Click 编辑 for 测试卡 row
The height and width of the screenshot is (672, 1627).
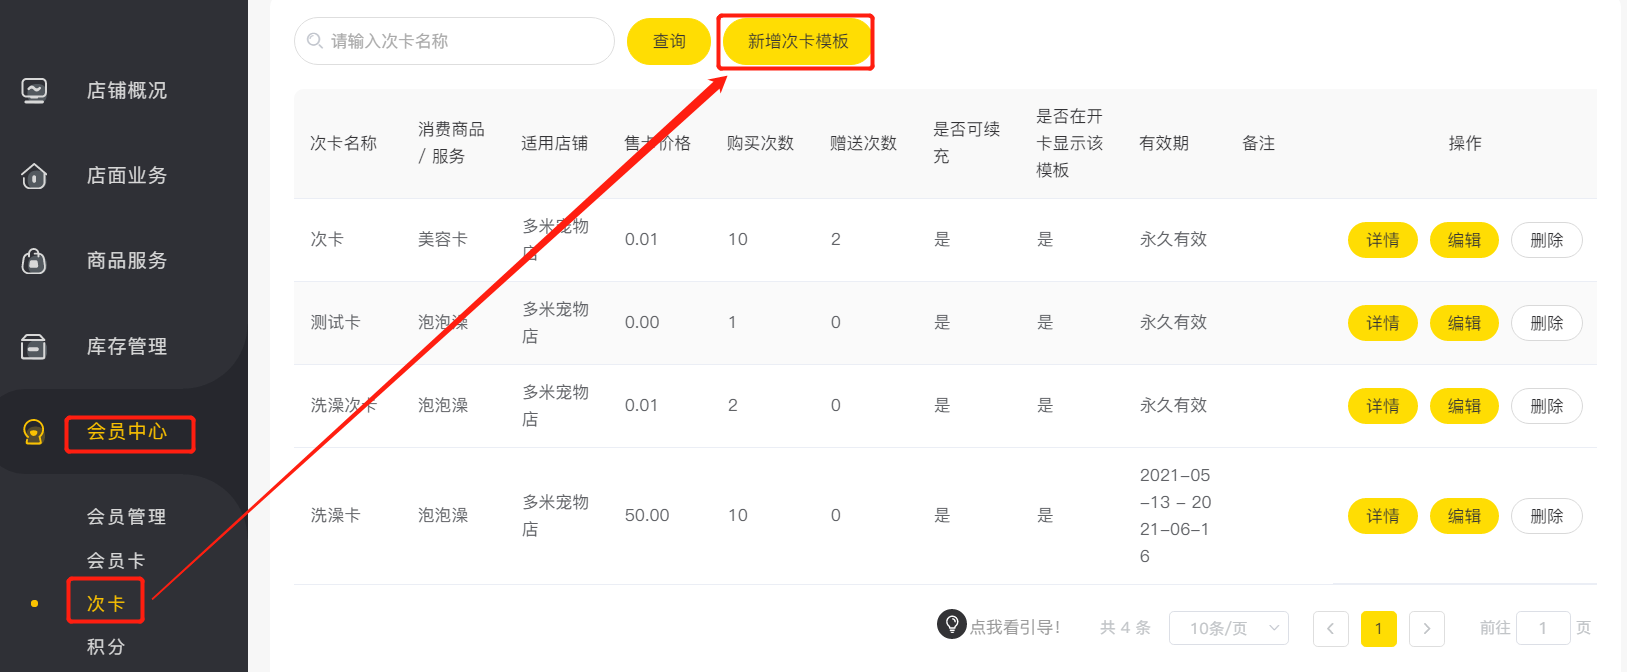tap(1464, 323)
